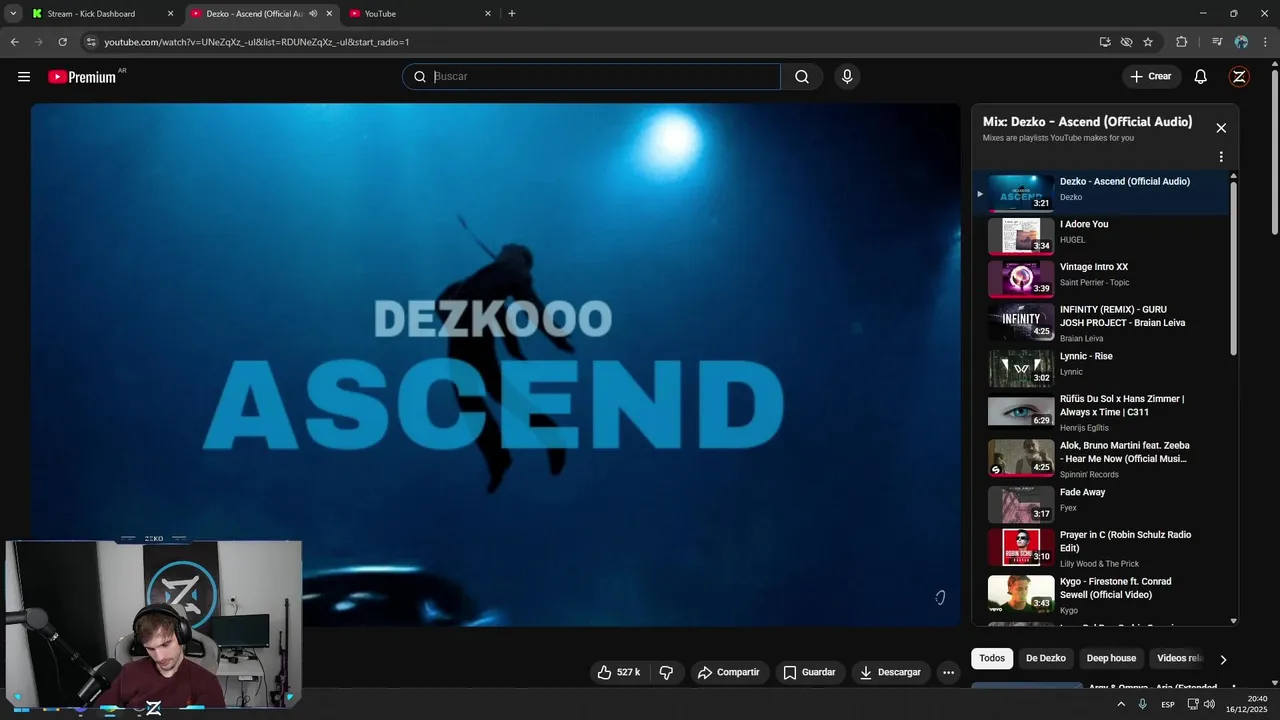Viewport: 1280px width, 720px height.
Task: Close the Kick Dashboard tab
Action: coord(170,14)
